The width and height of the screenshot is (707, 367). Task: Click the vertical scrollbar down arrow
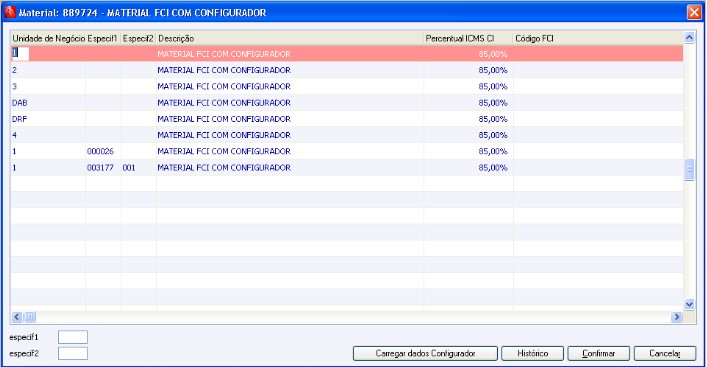pyautogui.click(x=689, y=305)
